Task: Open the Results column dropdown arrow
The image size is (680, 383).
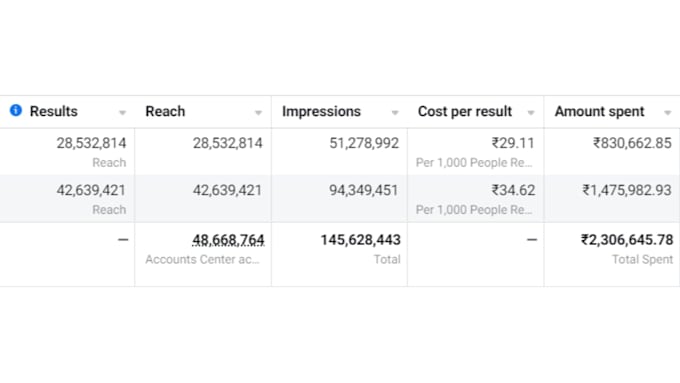Action: pos(122,113)
